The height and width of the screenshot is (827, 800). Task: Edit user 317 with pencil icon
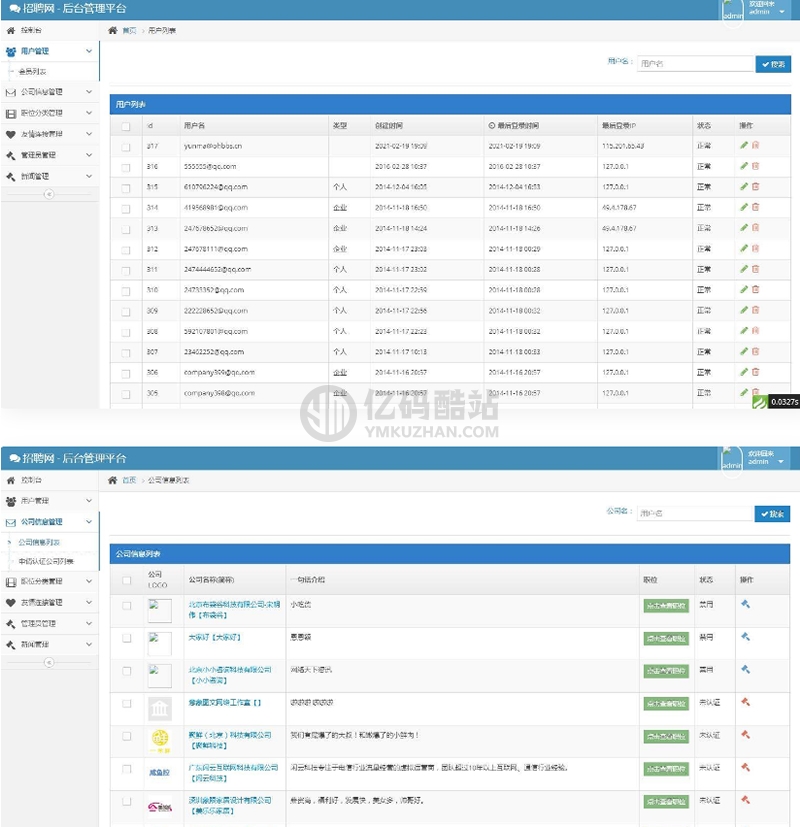click(744, 145)
